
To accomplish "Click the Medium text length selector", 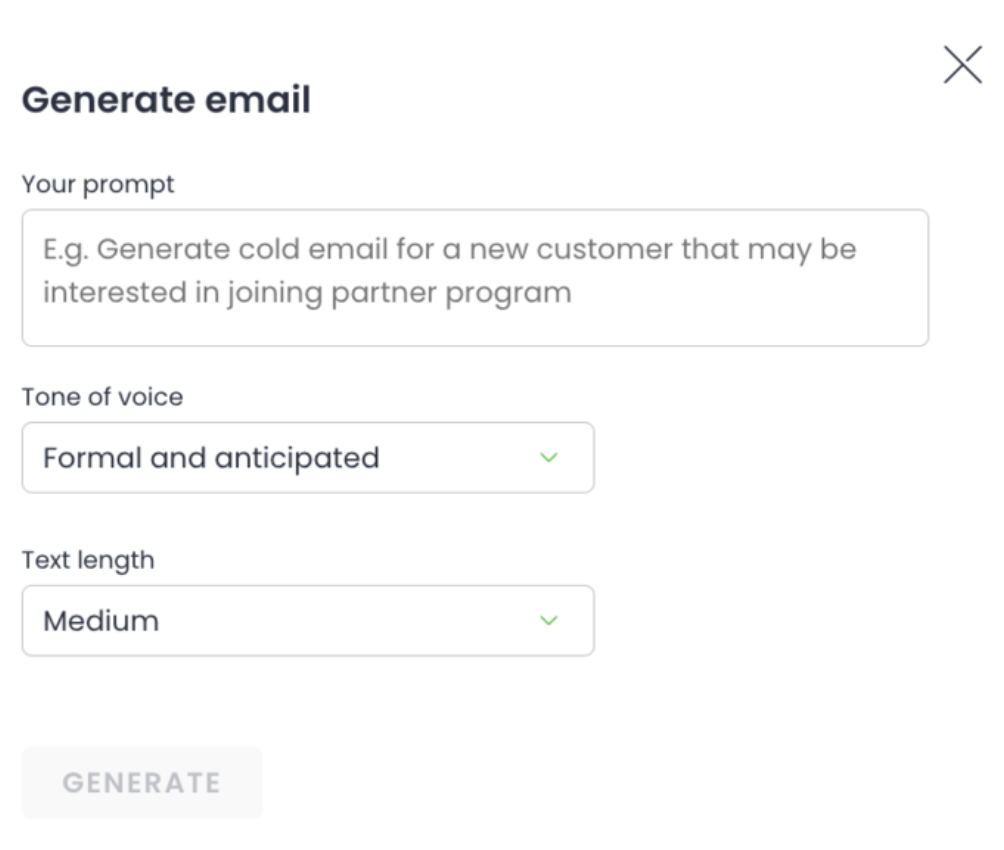I will pos(307,622).
